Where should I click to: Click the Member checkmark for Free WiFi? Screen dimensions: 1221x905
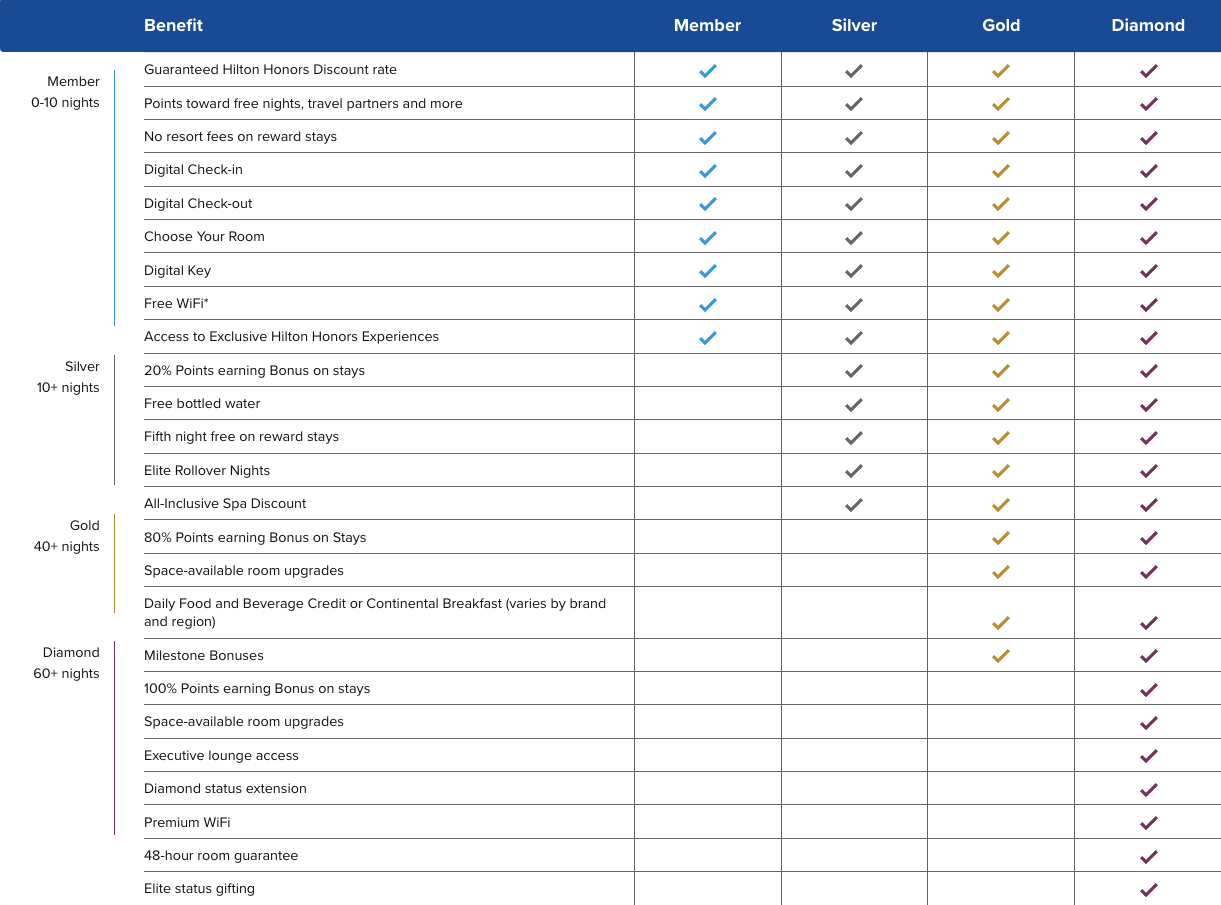pyautogui.click(x=708, y=305)
